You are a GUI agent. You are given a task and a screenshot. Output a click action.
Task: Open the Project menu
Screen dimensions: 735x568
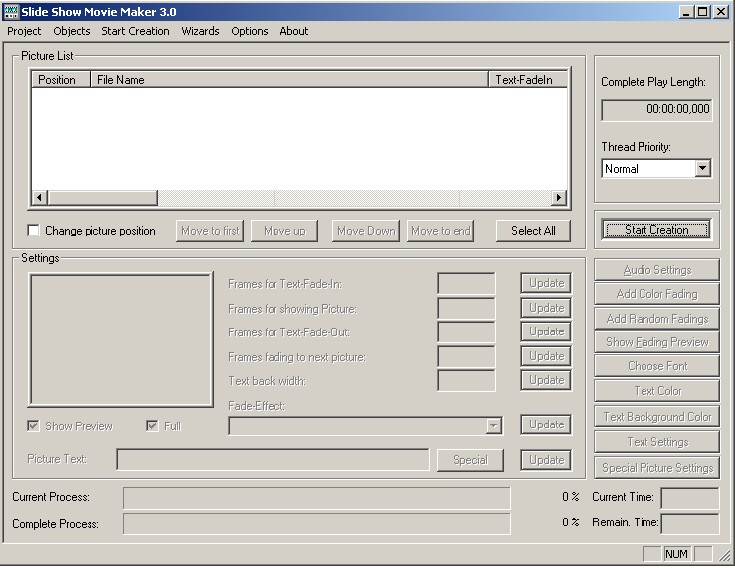point(24,31)
